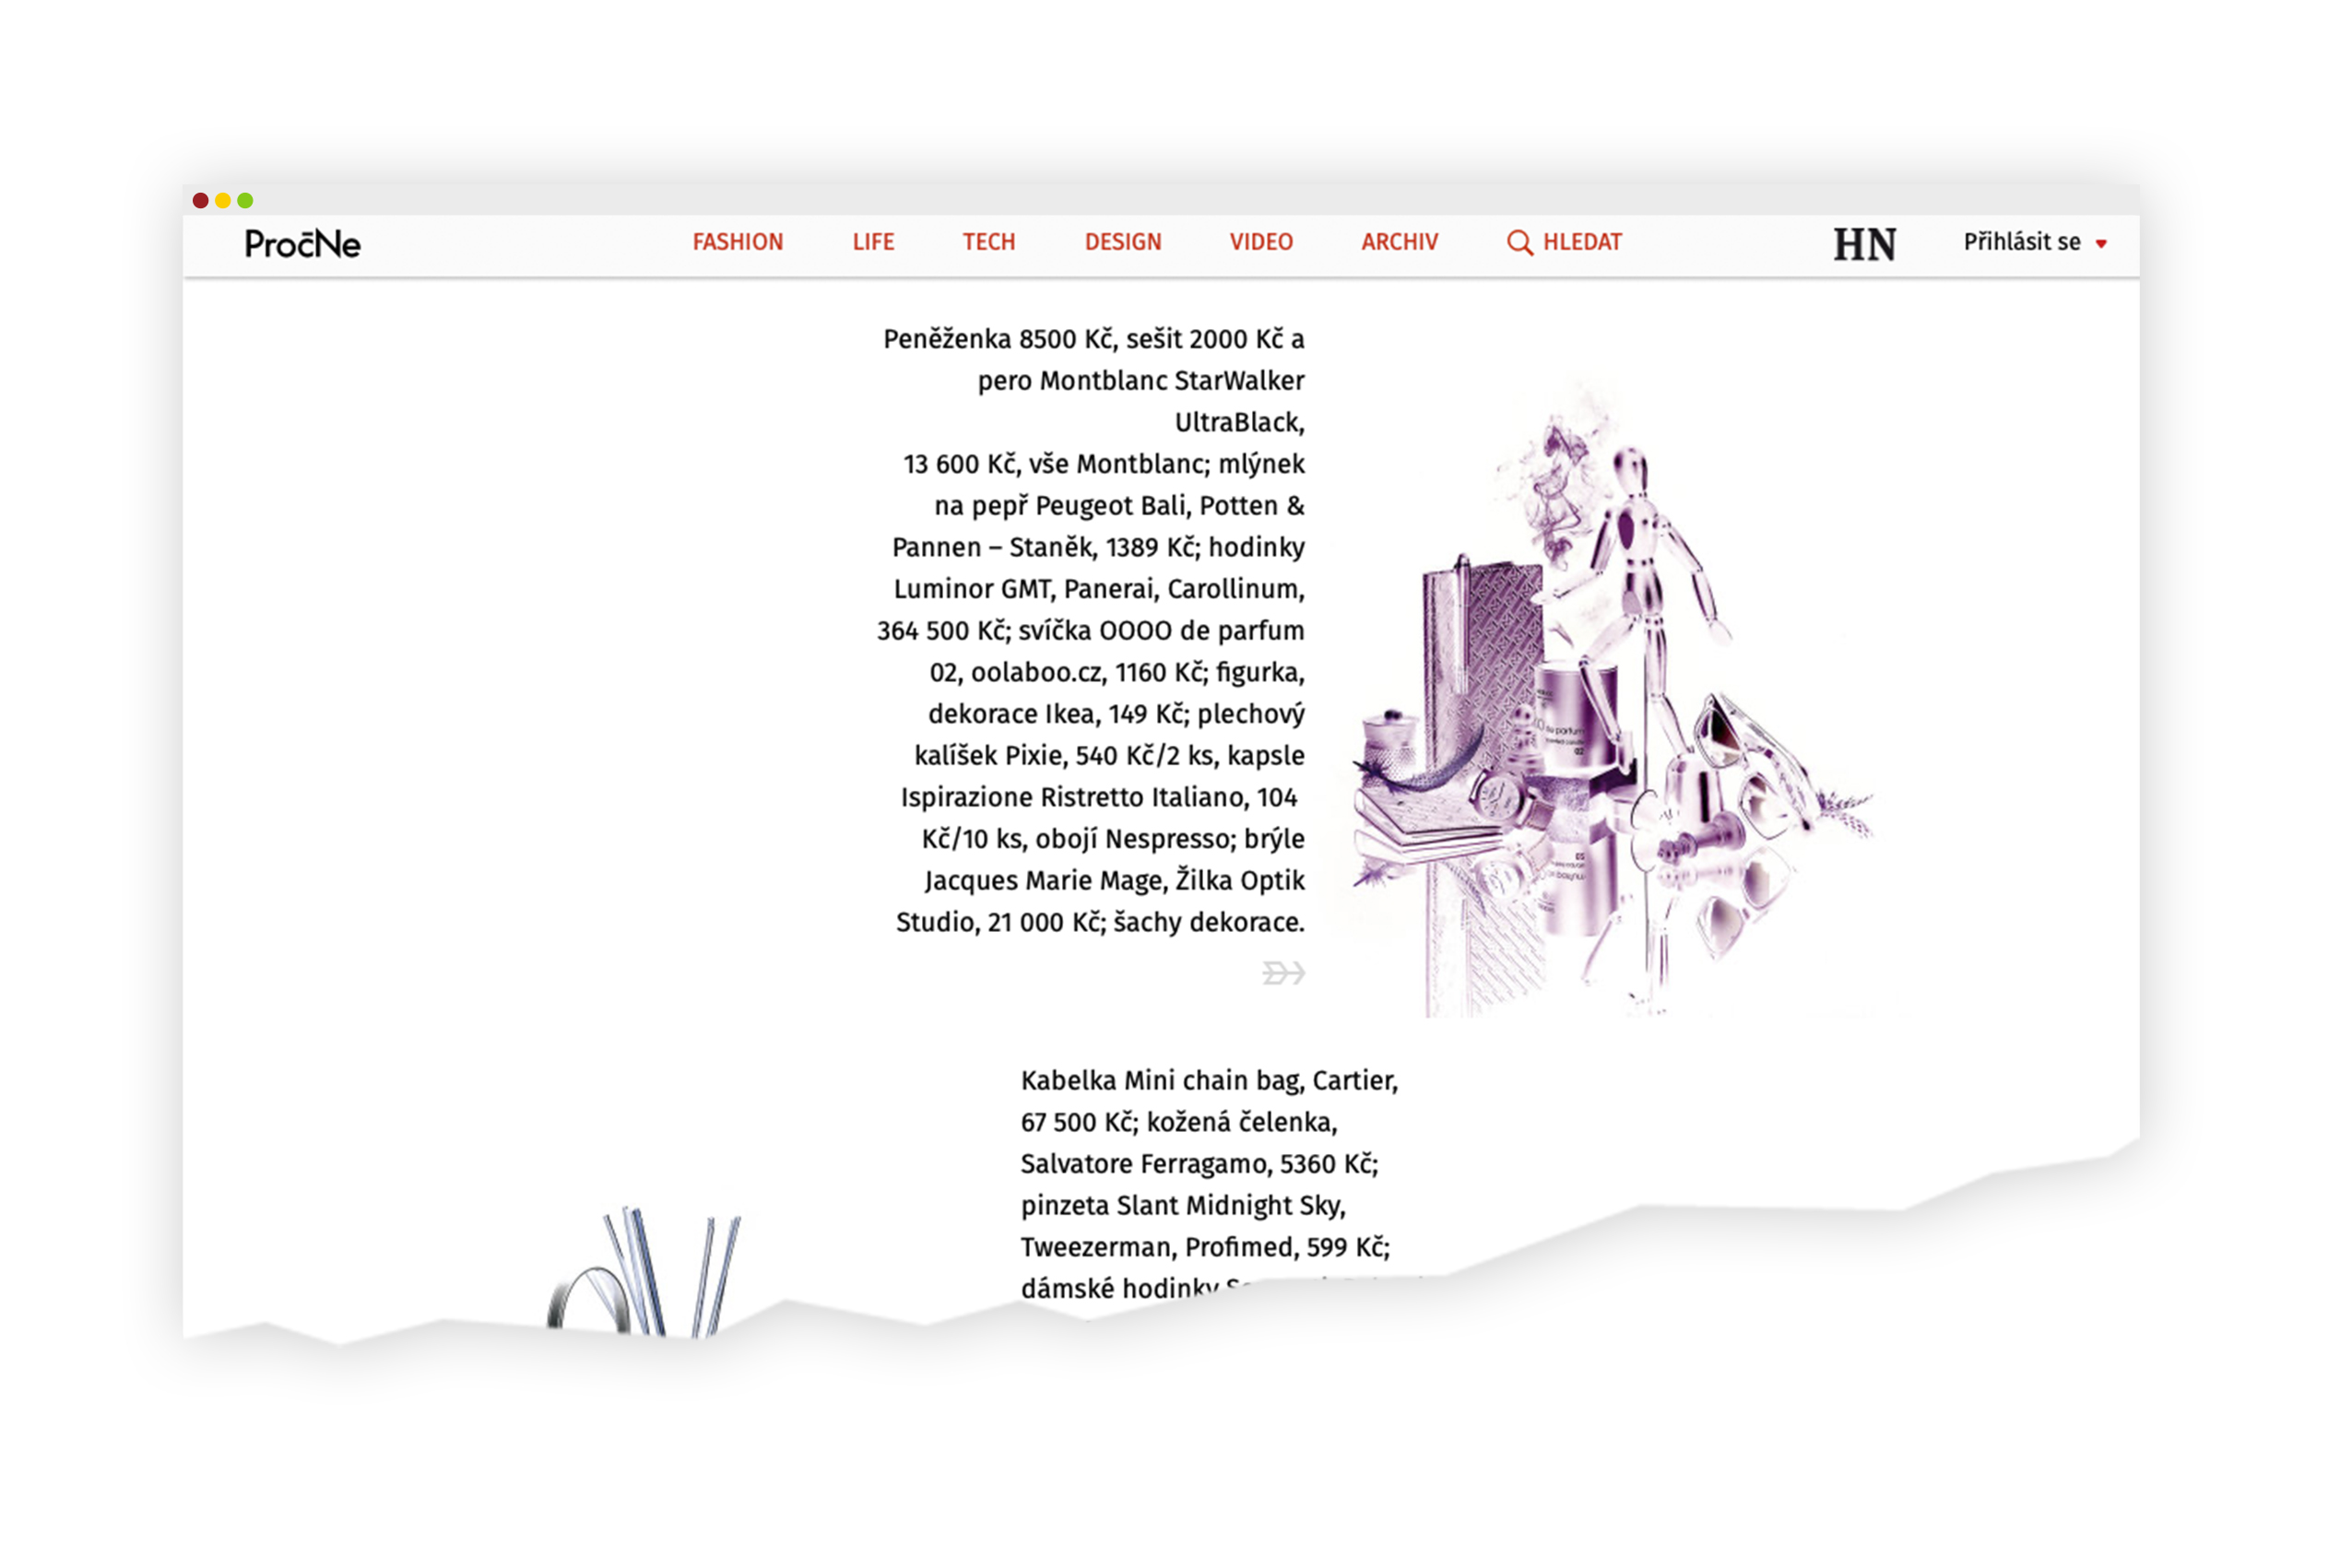The width and height of the screenshot is (2328, 1568).
Task: Select the text "Tweezerman, Profimed, 599 Kč;"
Action: [x=1205, y=1248]
